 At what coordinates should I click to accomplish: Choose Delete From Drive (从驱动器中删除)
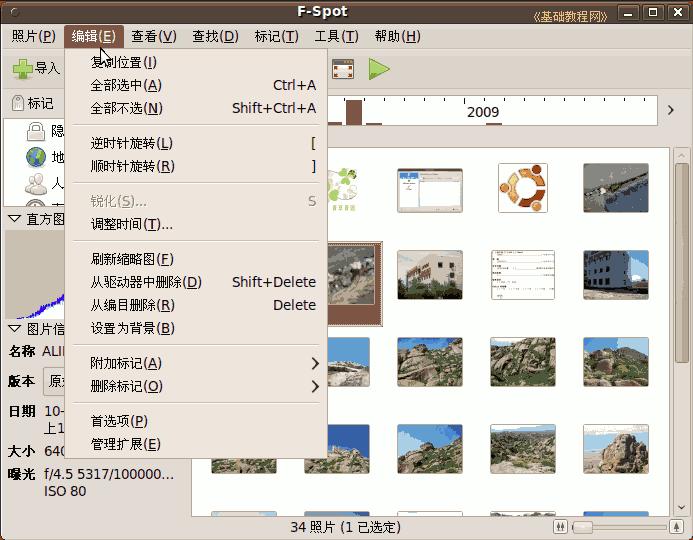click(196, 282)
